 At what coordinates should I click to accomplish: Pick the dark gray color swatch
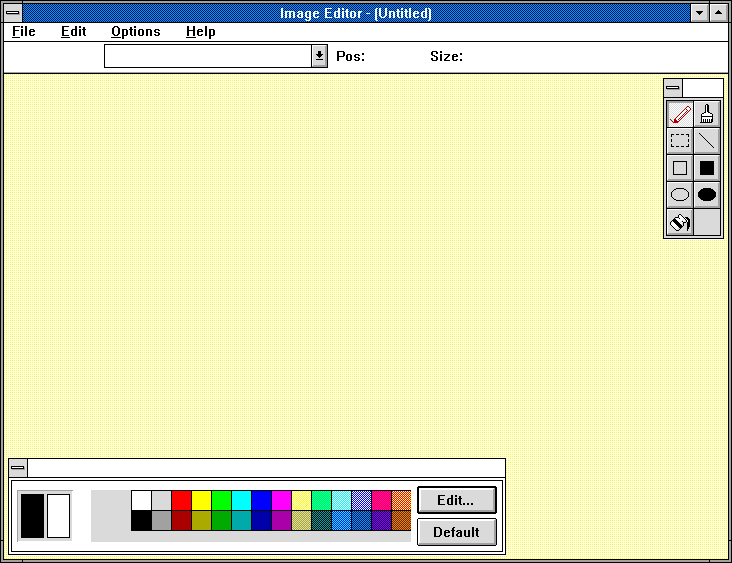[161, 521]
